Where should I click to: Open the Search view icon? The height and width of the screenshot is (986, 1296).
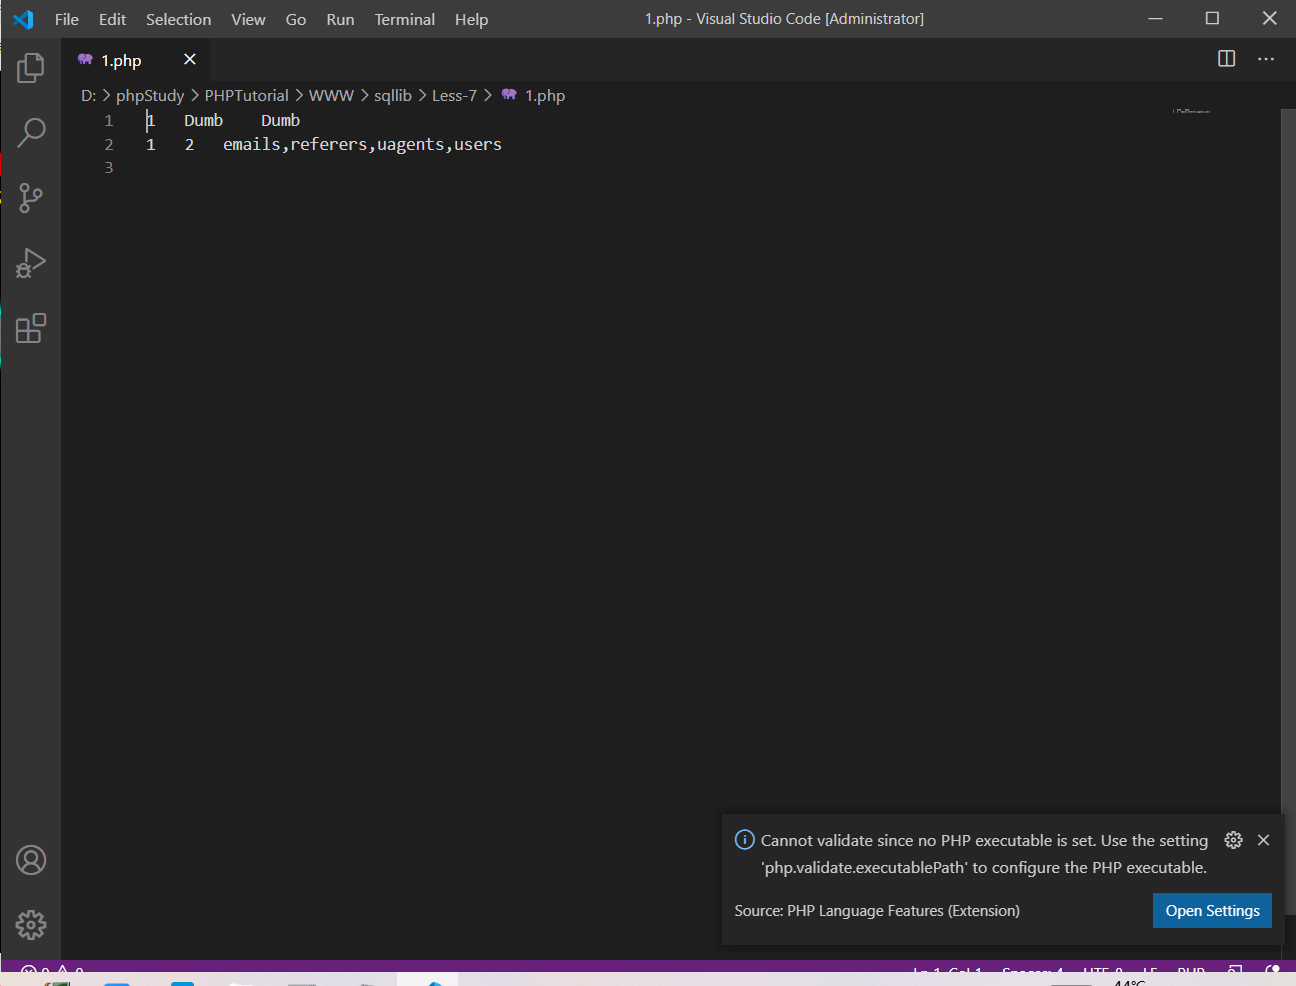[31, 132]
